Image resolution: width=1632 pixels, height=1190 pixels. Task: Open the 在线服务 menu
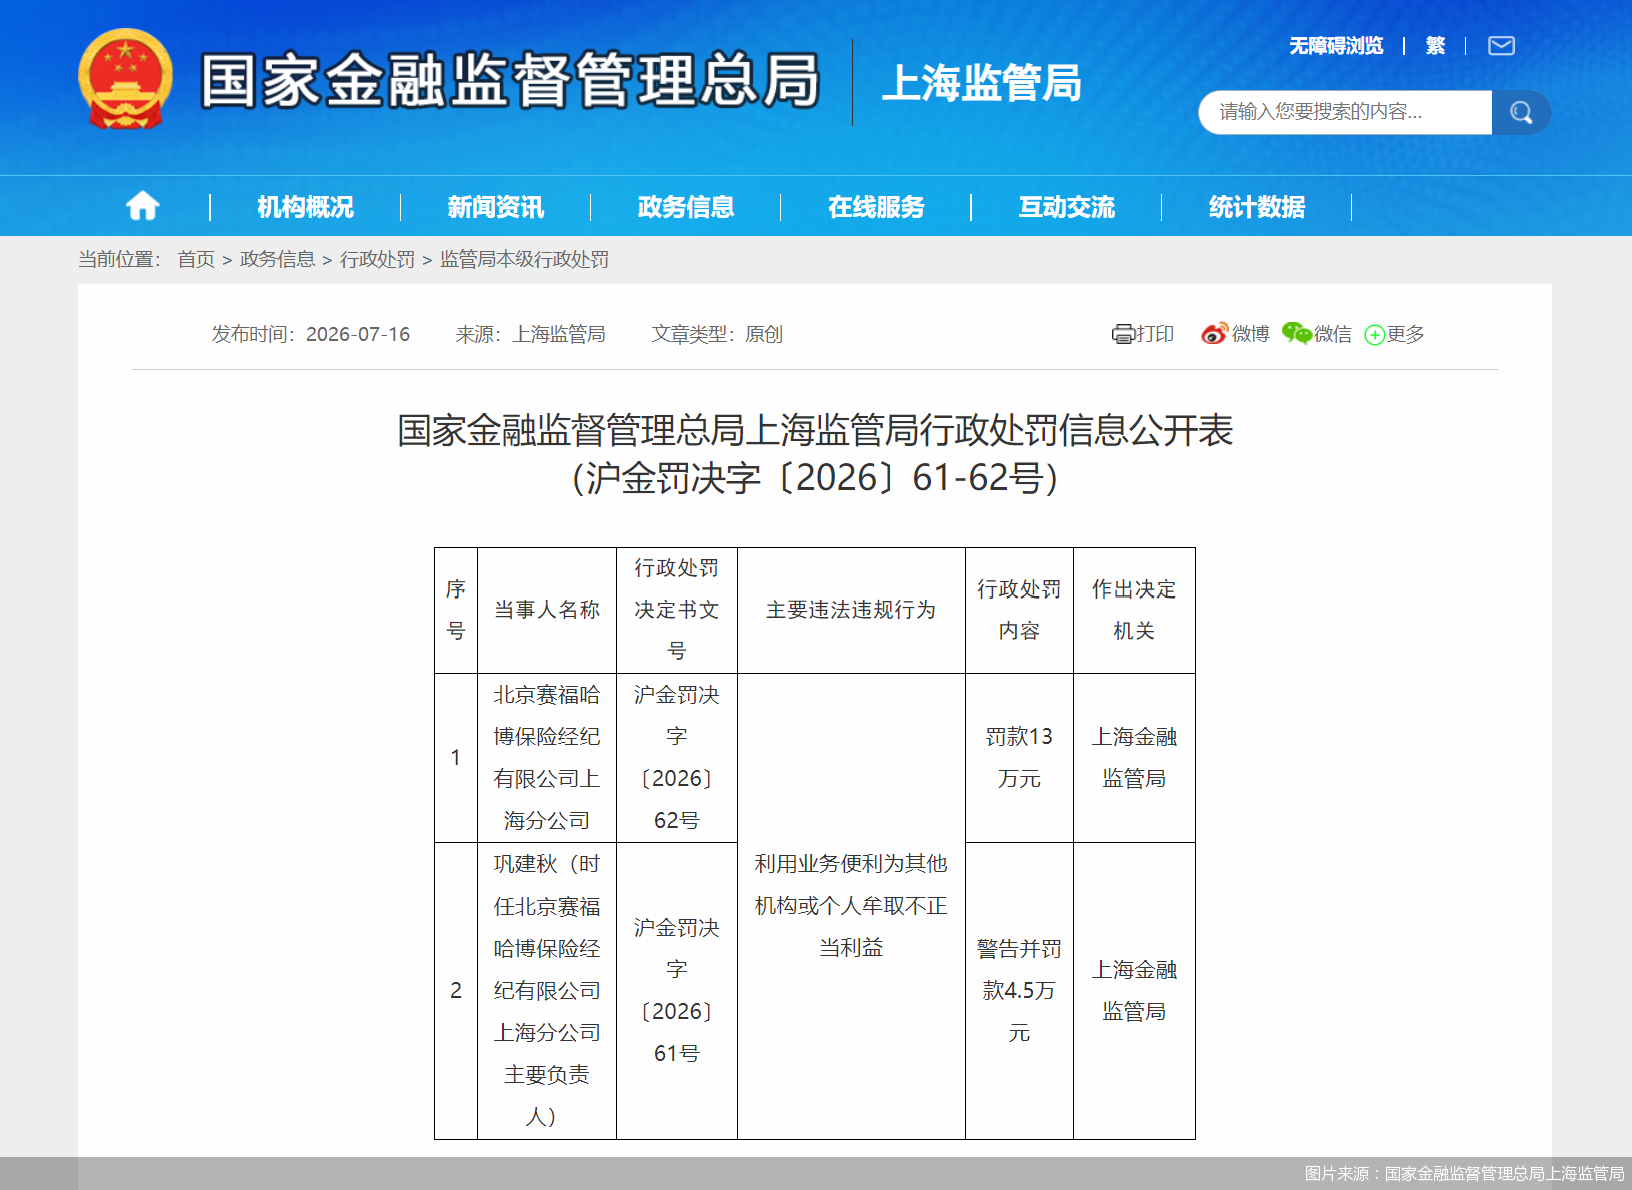[x=876, y=207]
